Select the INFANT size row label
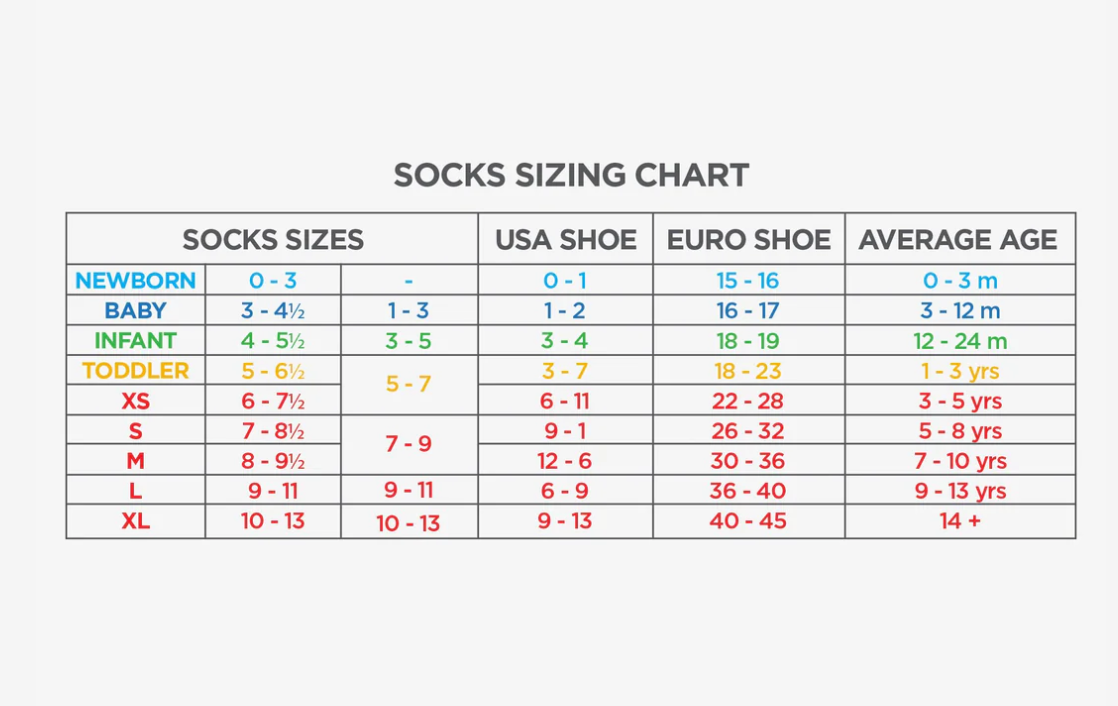The height and width of the screenshot is (706, 1118). pyautogui.click(x=136, y=341)
